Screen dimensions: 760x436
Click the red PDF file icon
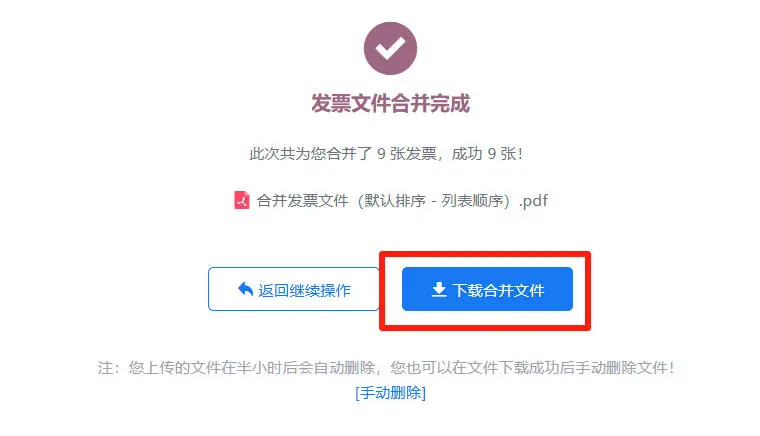coord(241,200)
